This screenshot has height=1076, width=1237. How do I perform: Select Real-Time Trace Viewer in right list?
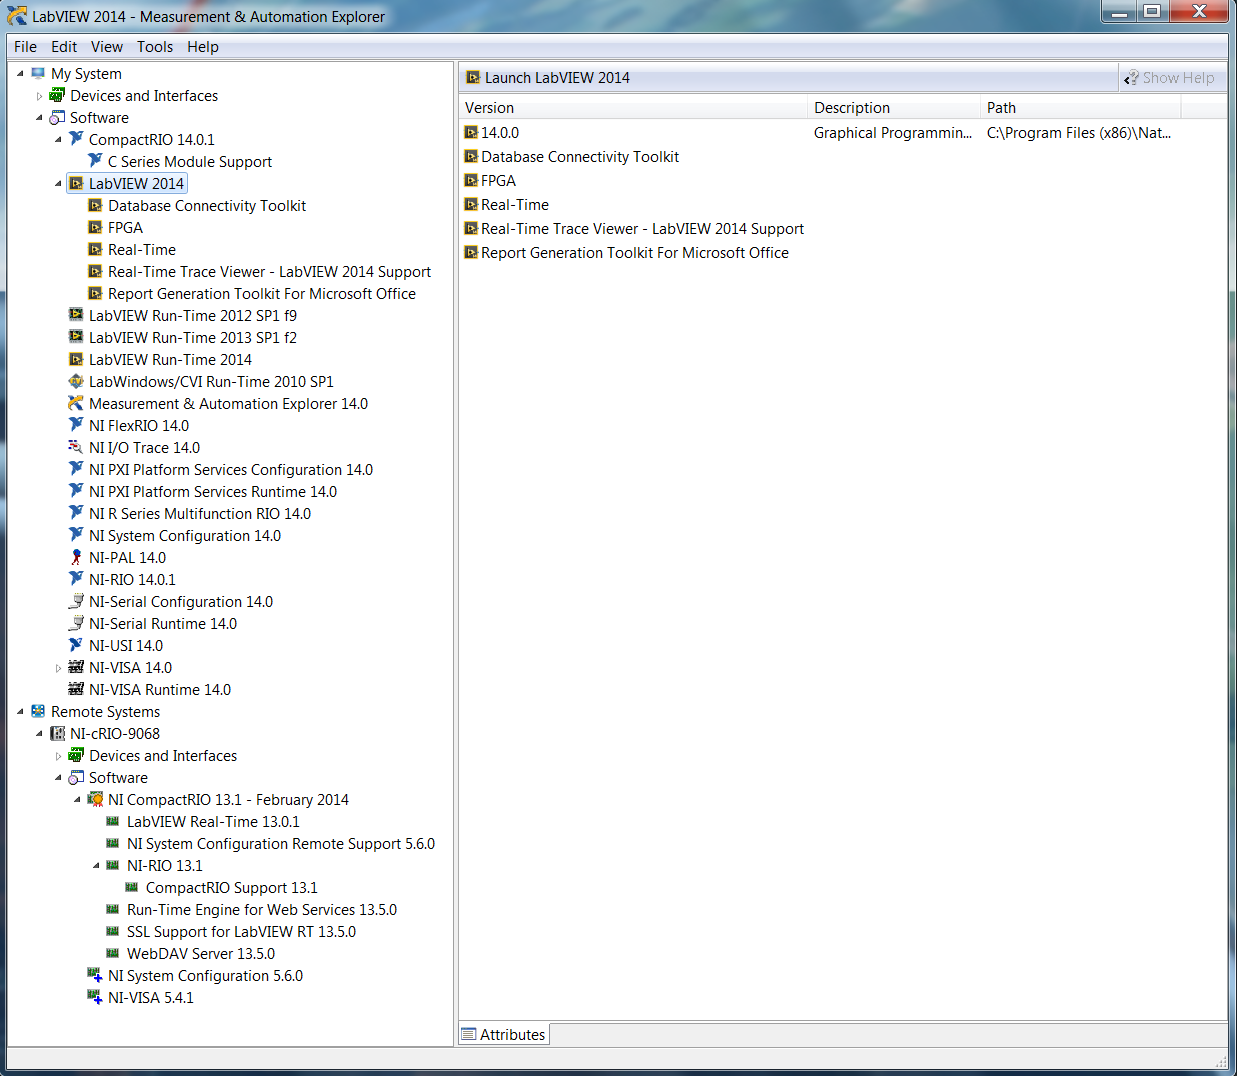pos(642,228)
